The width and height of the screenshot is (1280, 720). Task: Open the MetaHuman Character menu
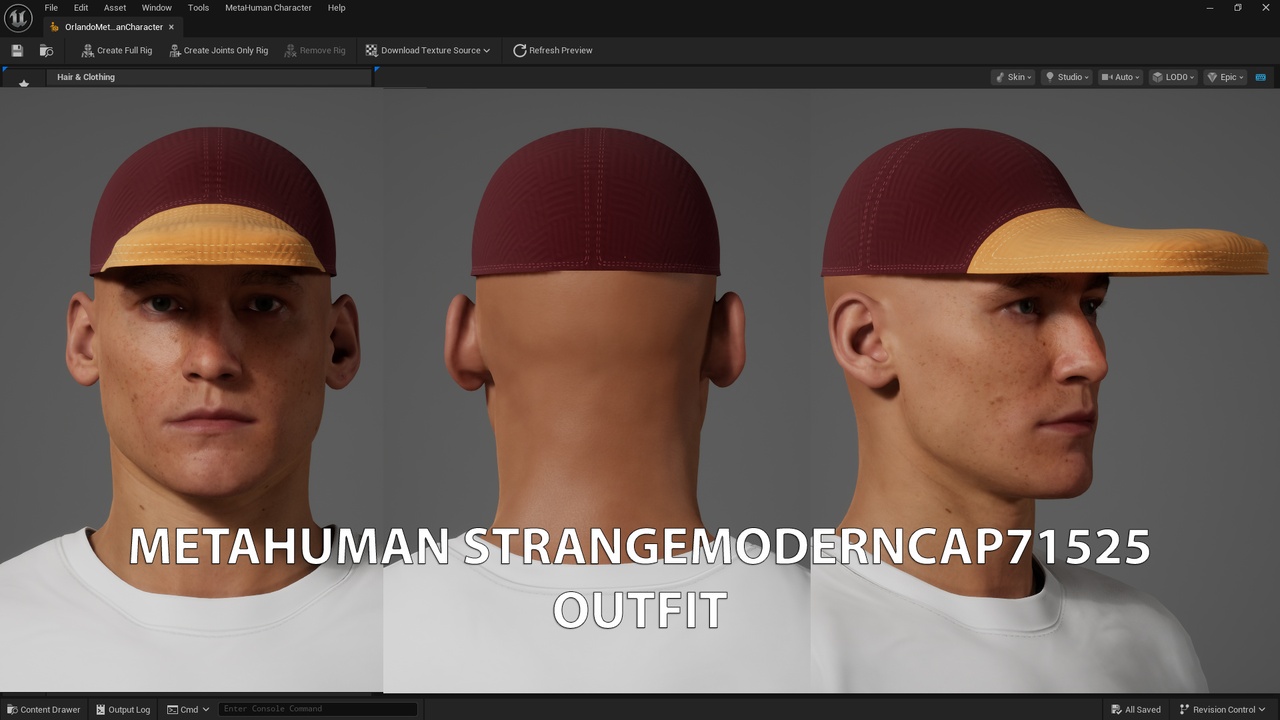point(268,7)
